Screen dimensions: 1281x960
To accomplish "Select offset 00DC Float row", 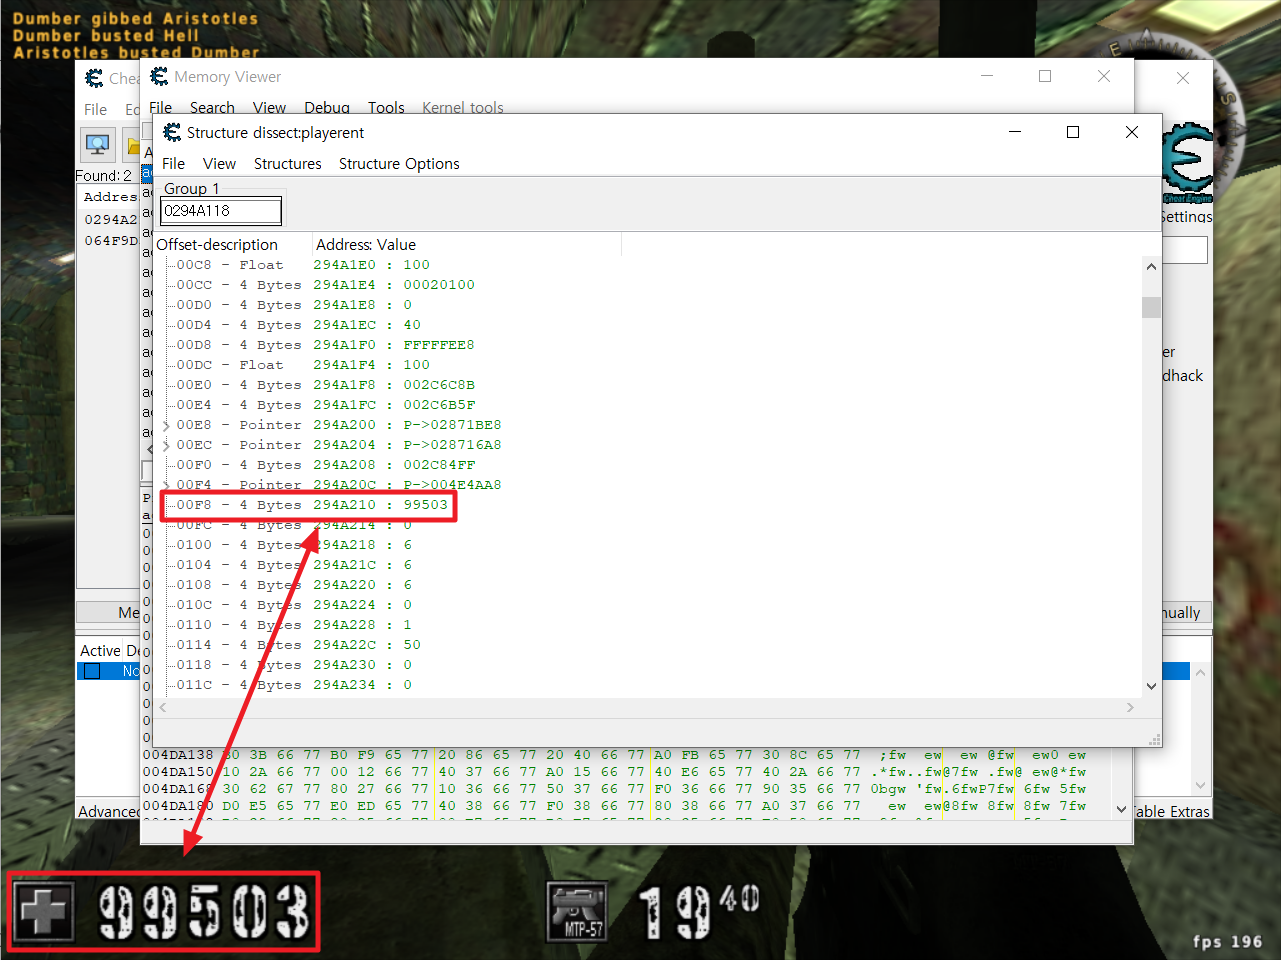I will [x=303, y=365].
